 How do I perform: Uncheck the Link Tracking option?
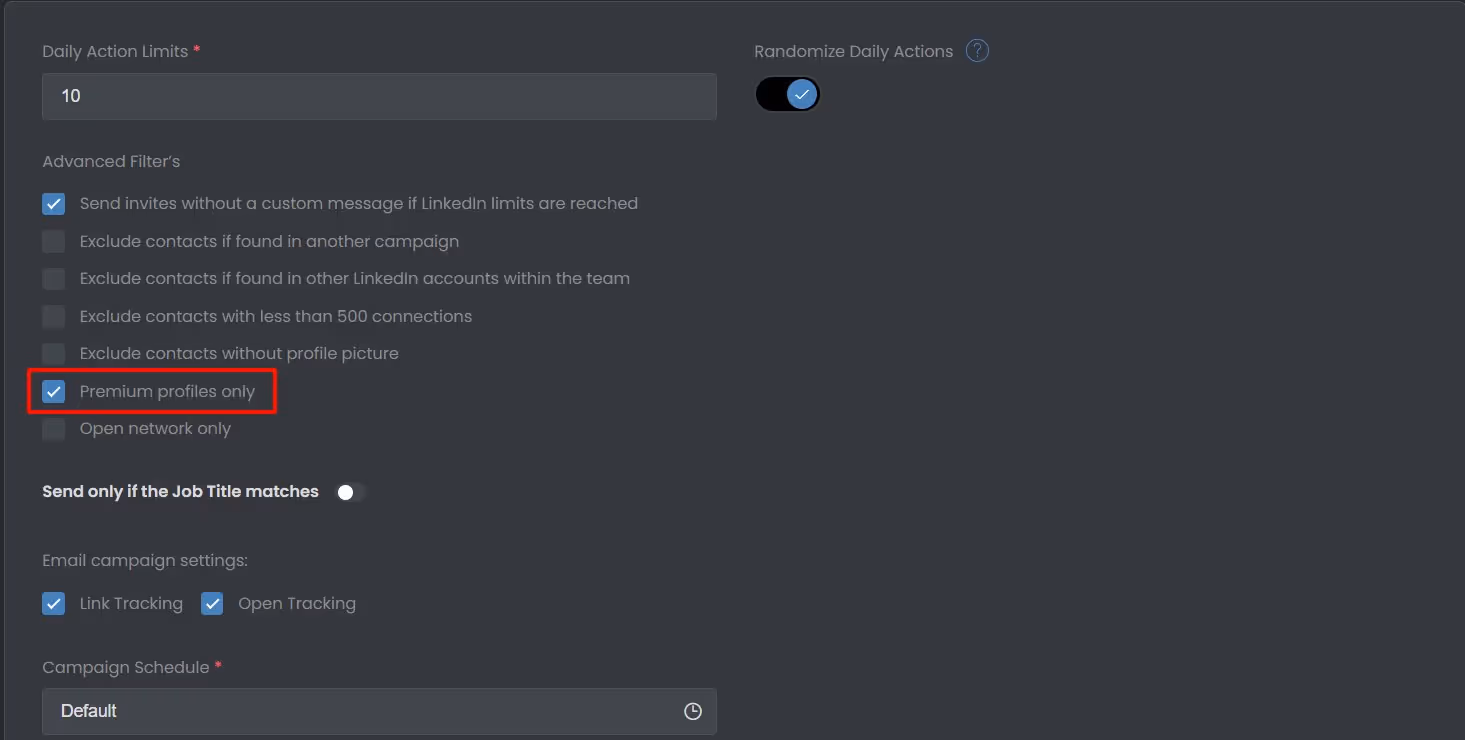[53, 603]
